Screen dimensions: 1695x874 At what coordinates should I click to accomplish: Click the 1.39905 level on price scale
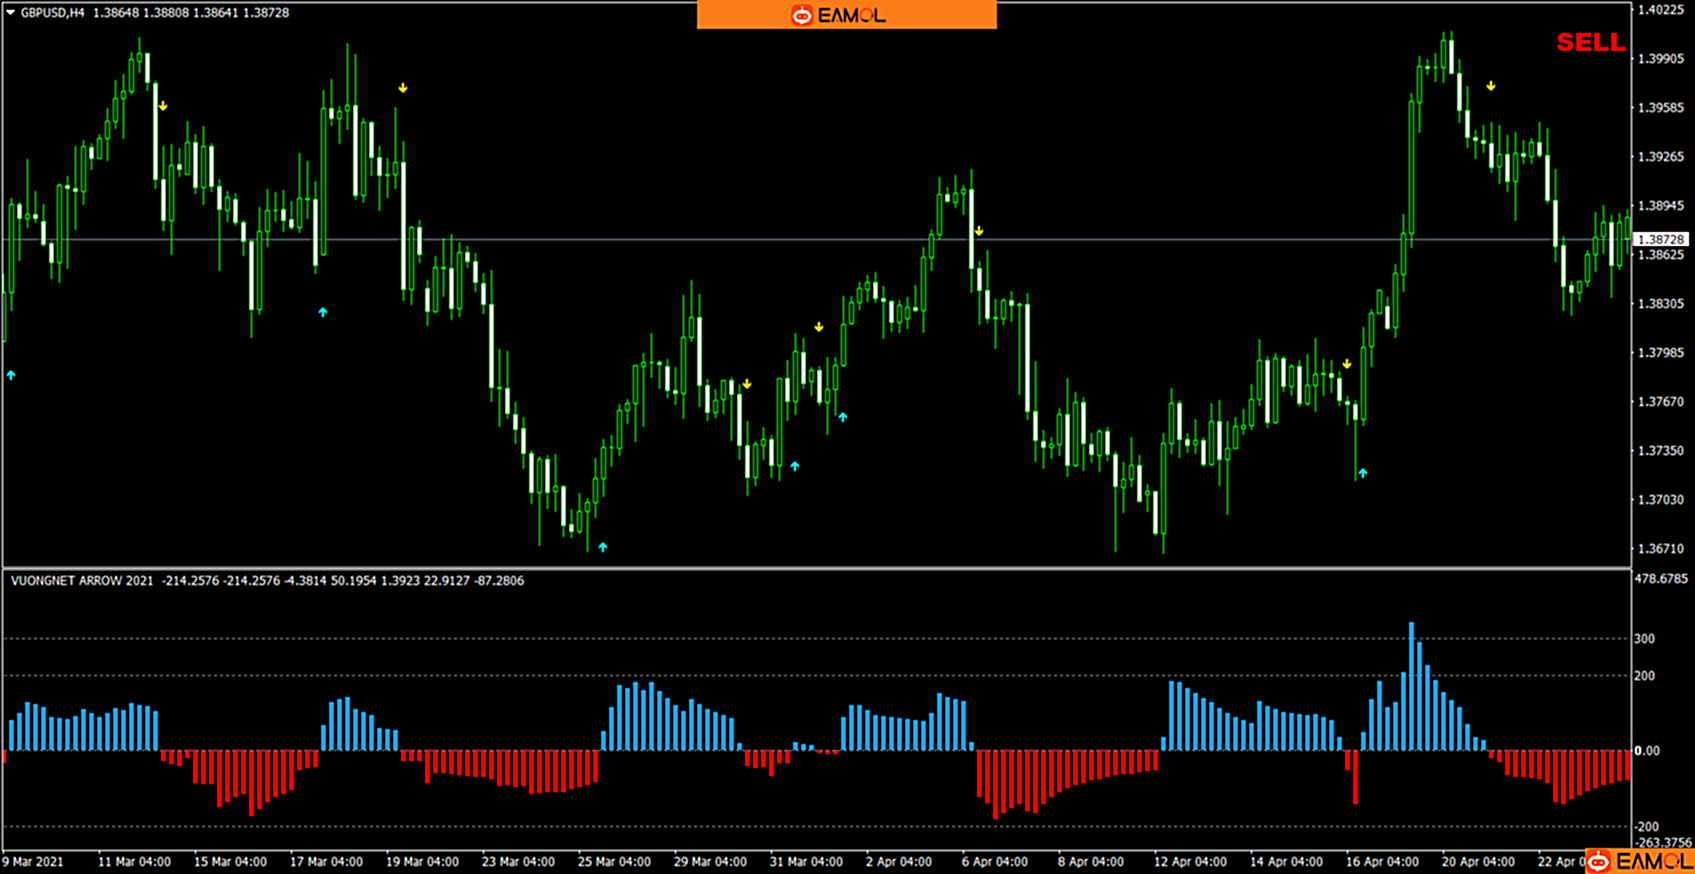tap(1660, 59)
